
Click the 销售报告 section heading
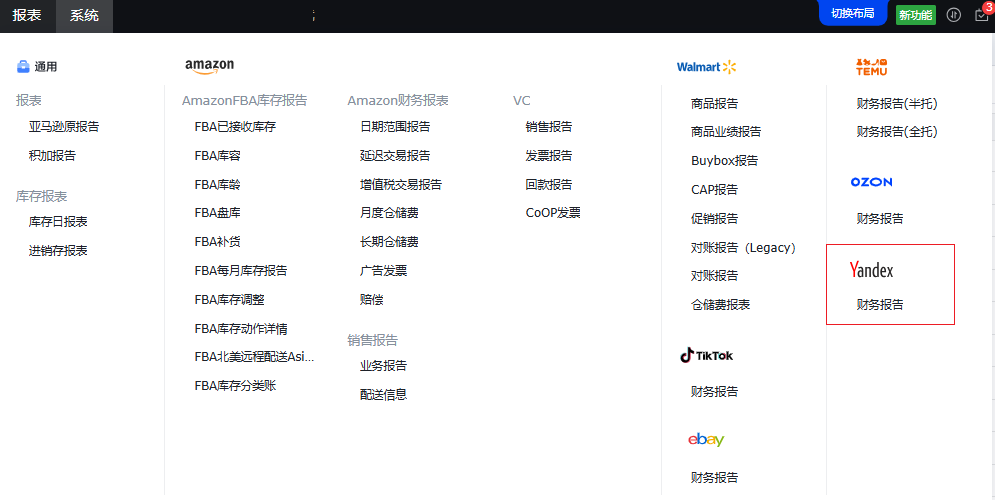click(x=372, y=340)
